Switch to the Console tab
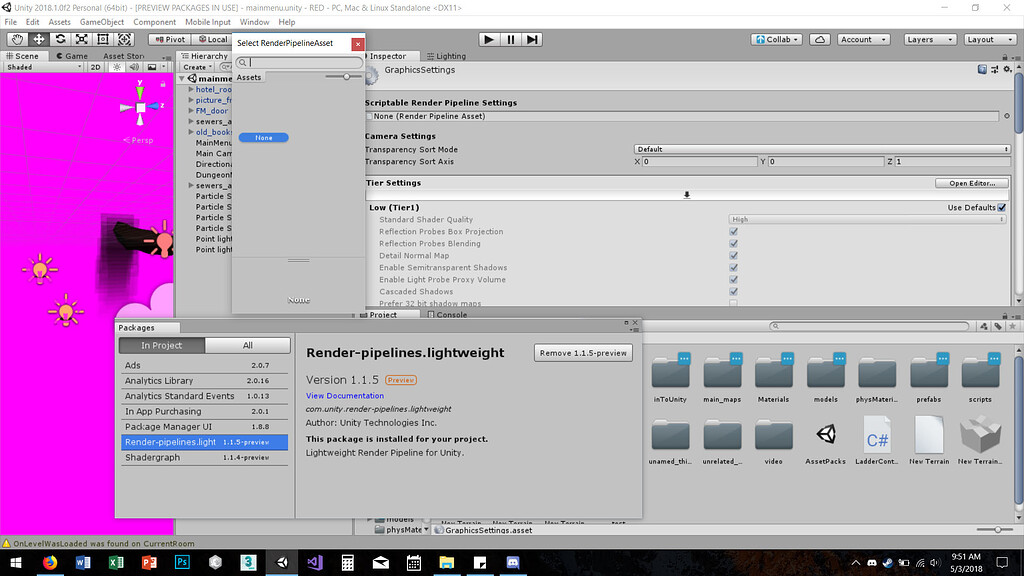 tap(447, 315)
